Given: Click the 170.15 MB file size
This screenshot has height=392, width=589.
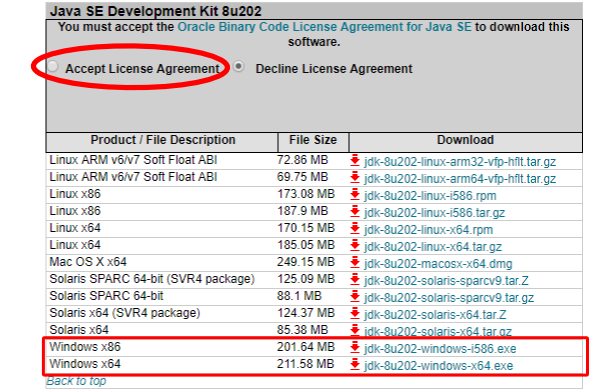Looking at the screenshot, I should pyautogui.click(x=306, y=228).
